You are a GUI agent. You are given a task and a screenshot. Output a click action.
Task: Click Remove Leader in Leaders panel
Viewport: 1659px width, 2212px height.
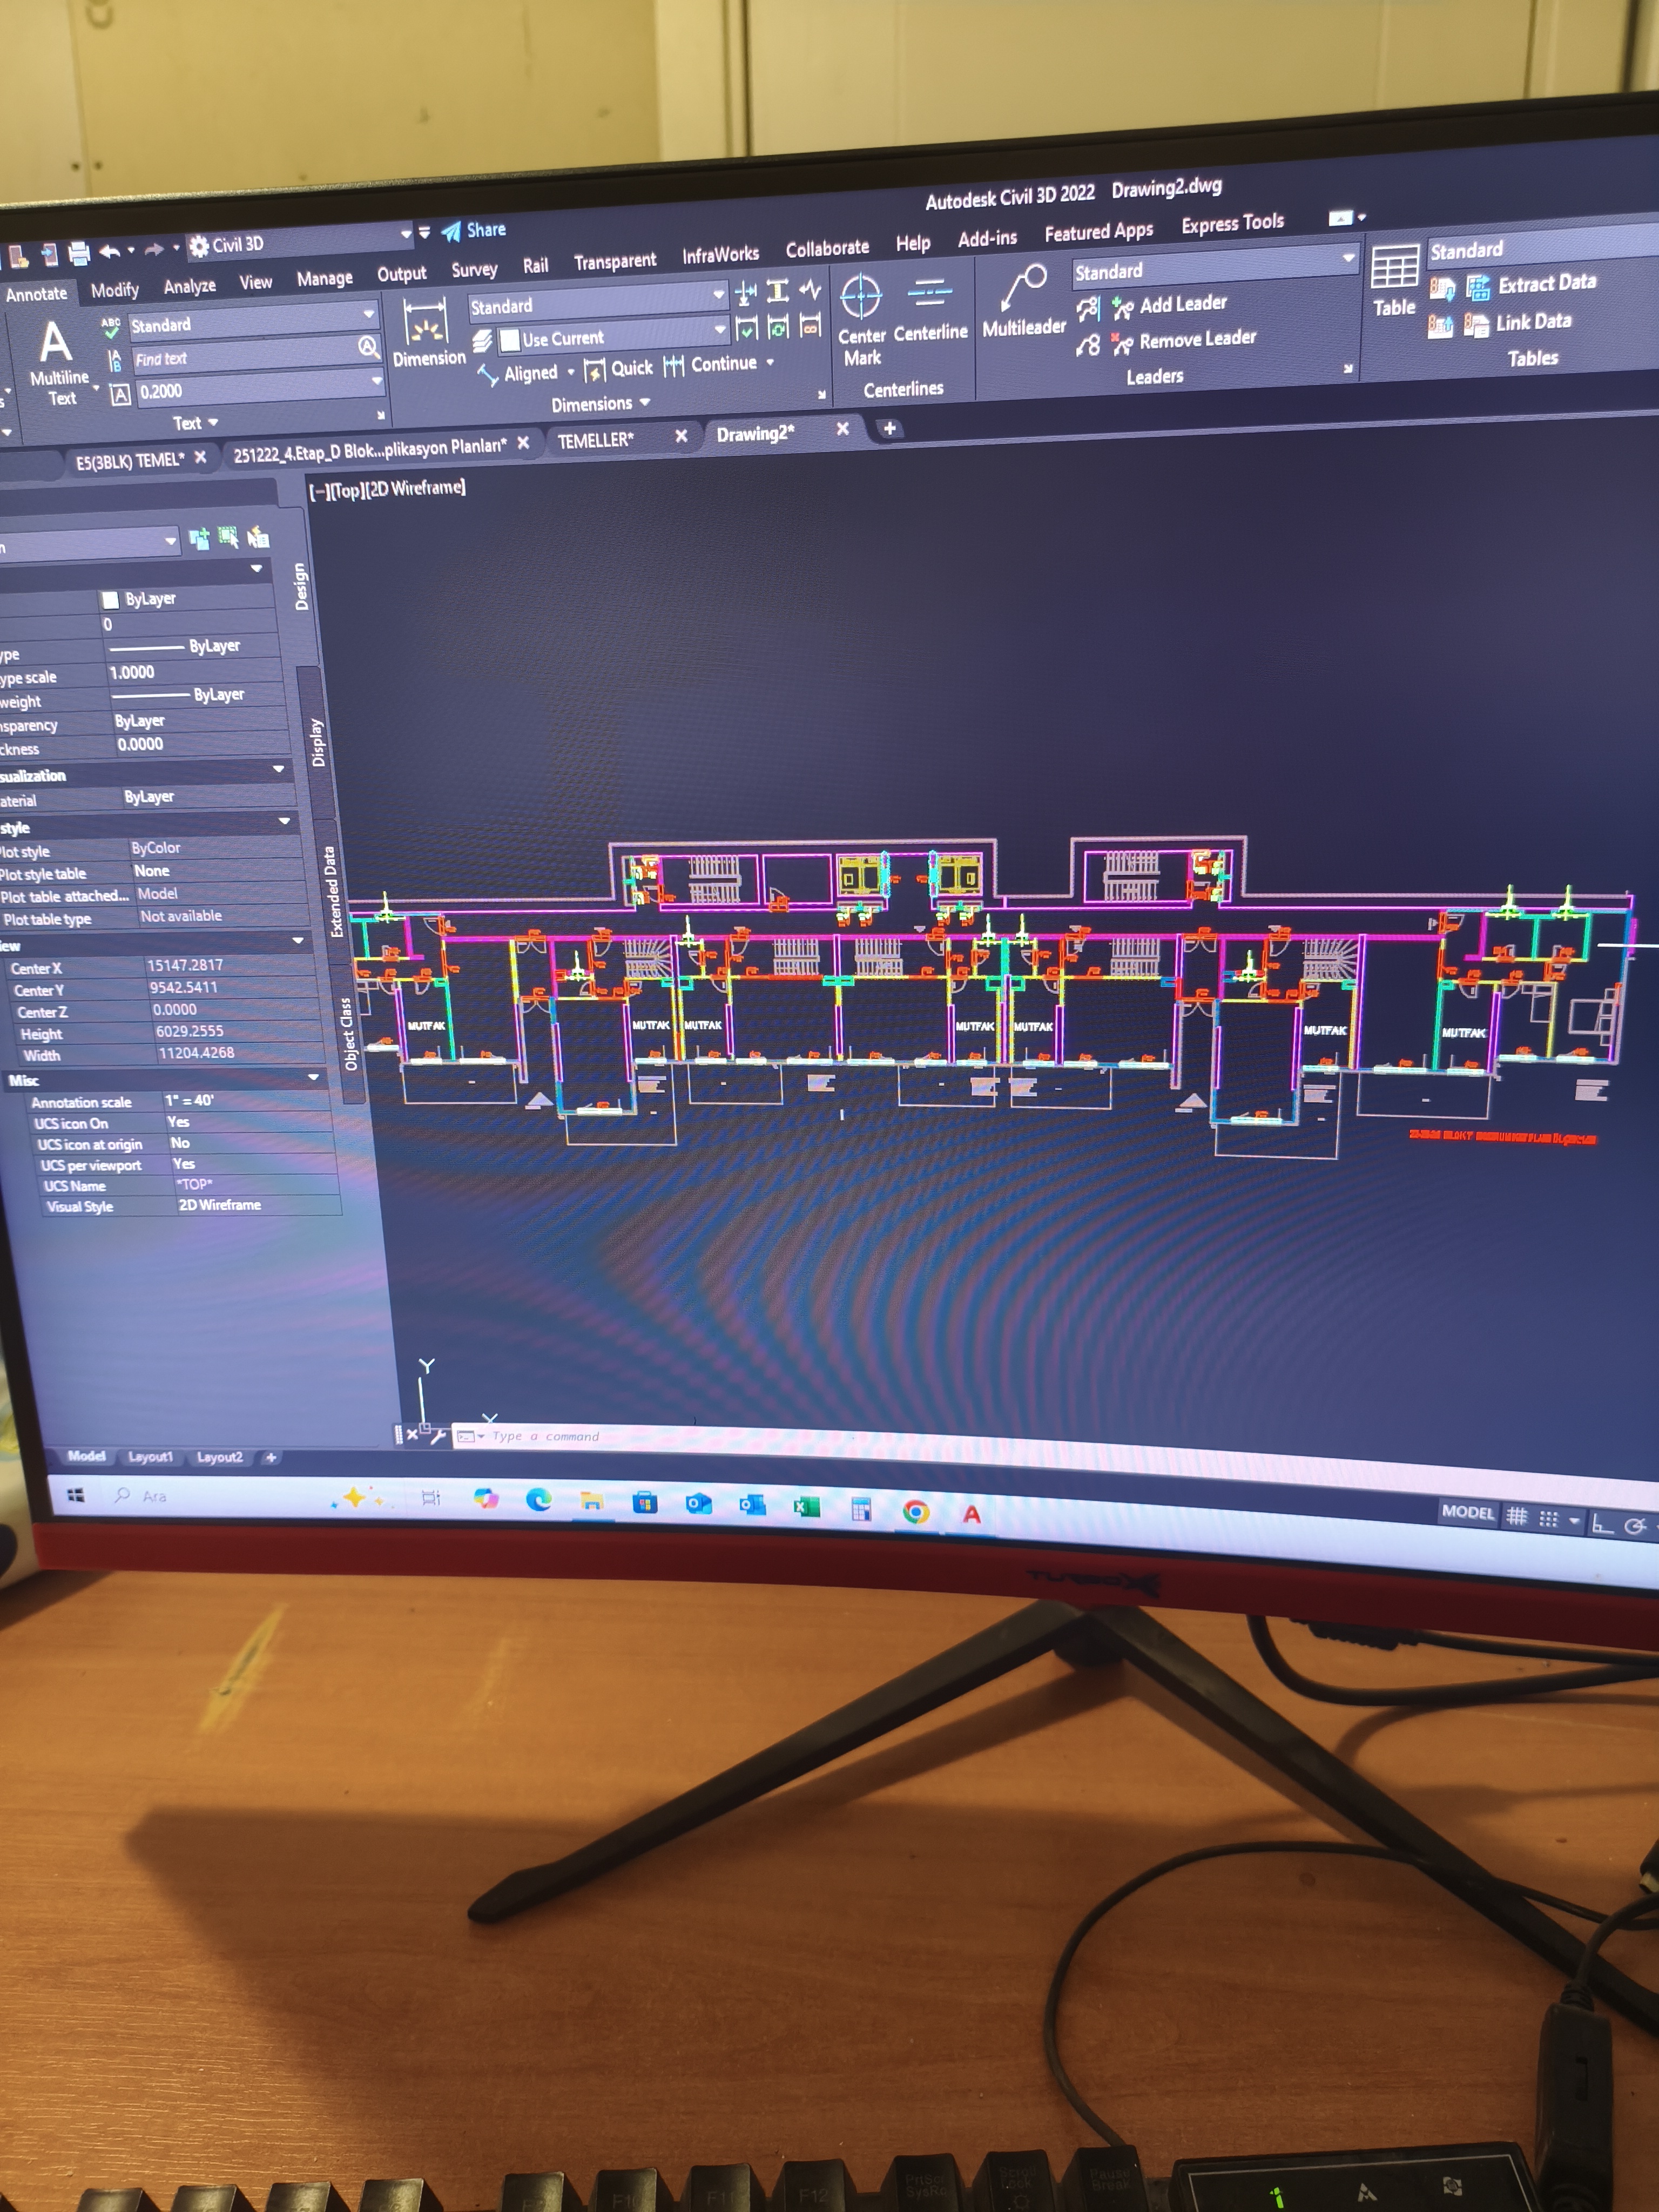(1184, 341)
